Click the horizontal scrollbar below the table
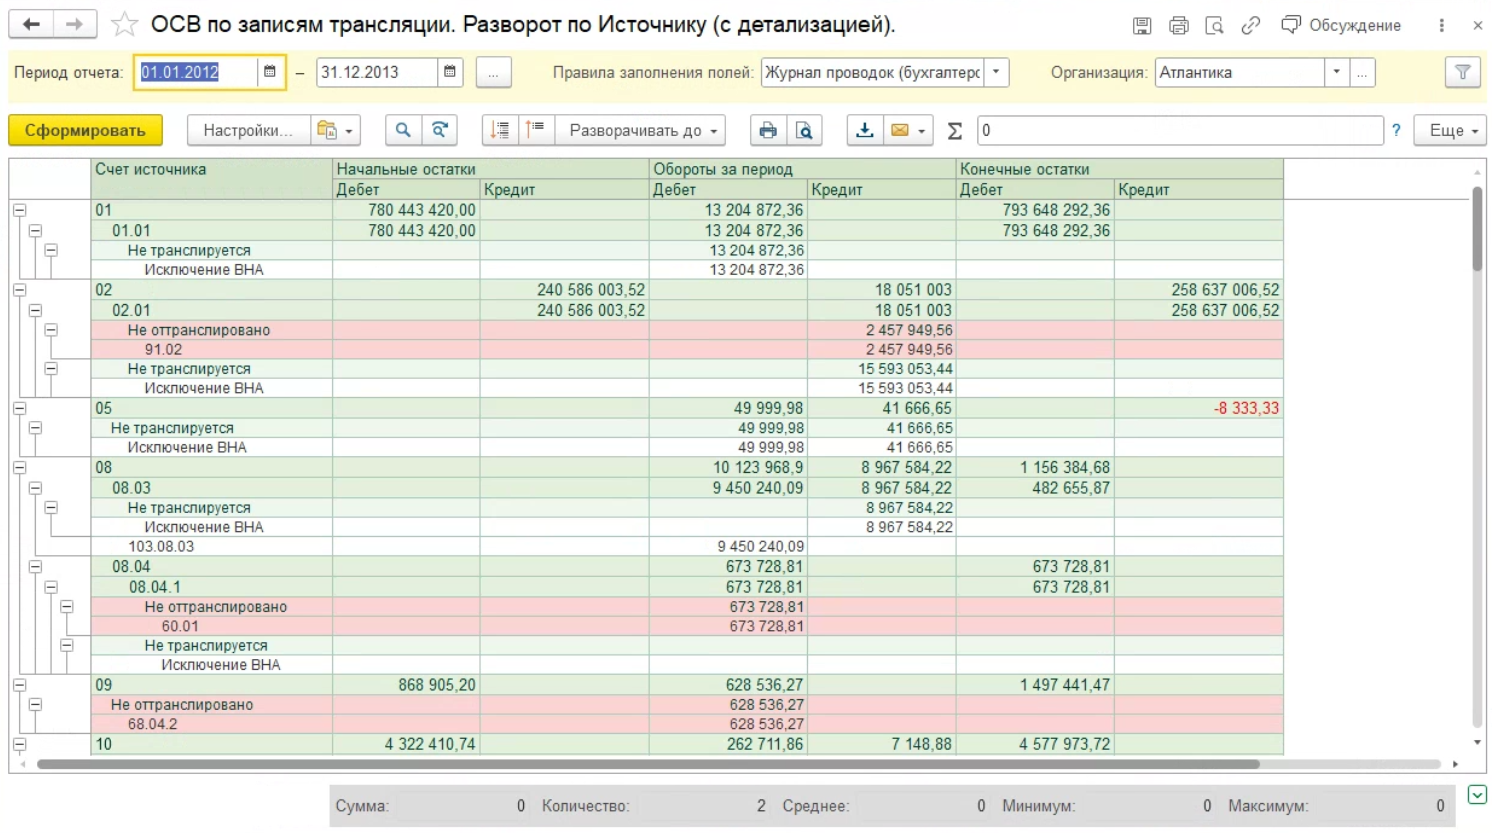This screenshot has width=1492, height=833. coord(648,764)
